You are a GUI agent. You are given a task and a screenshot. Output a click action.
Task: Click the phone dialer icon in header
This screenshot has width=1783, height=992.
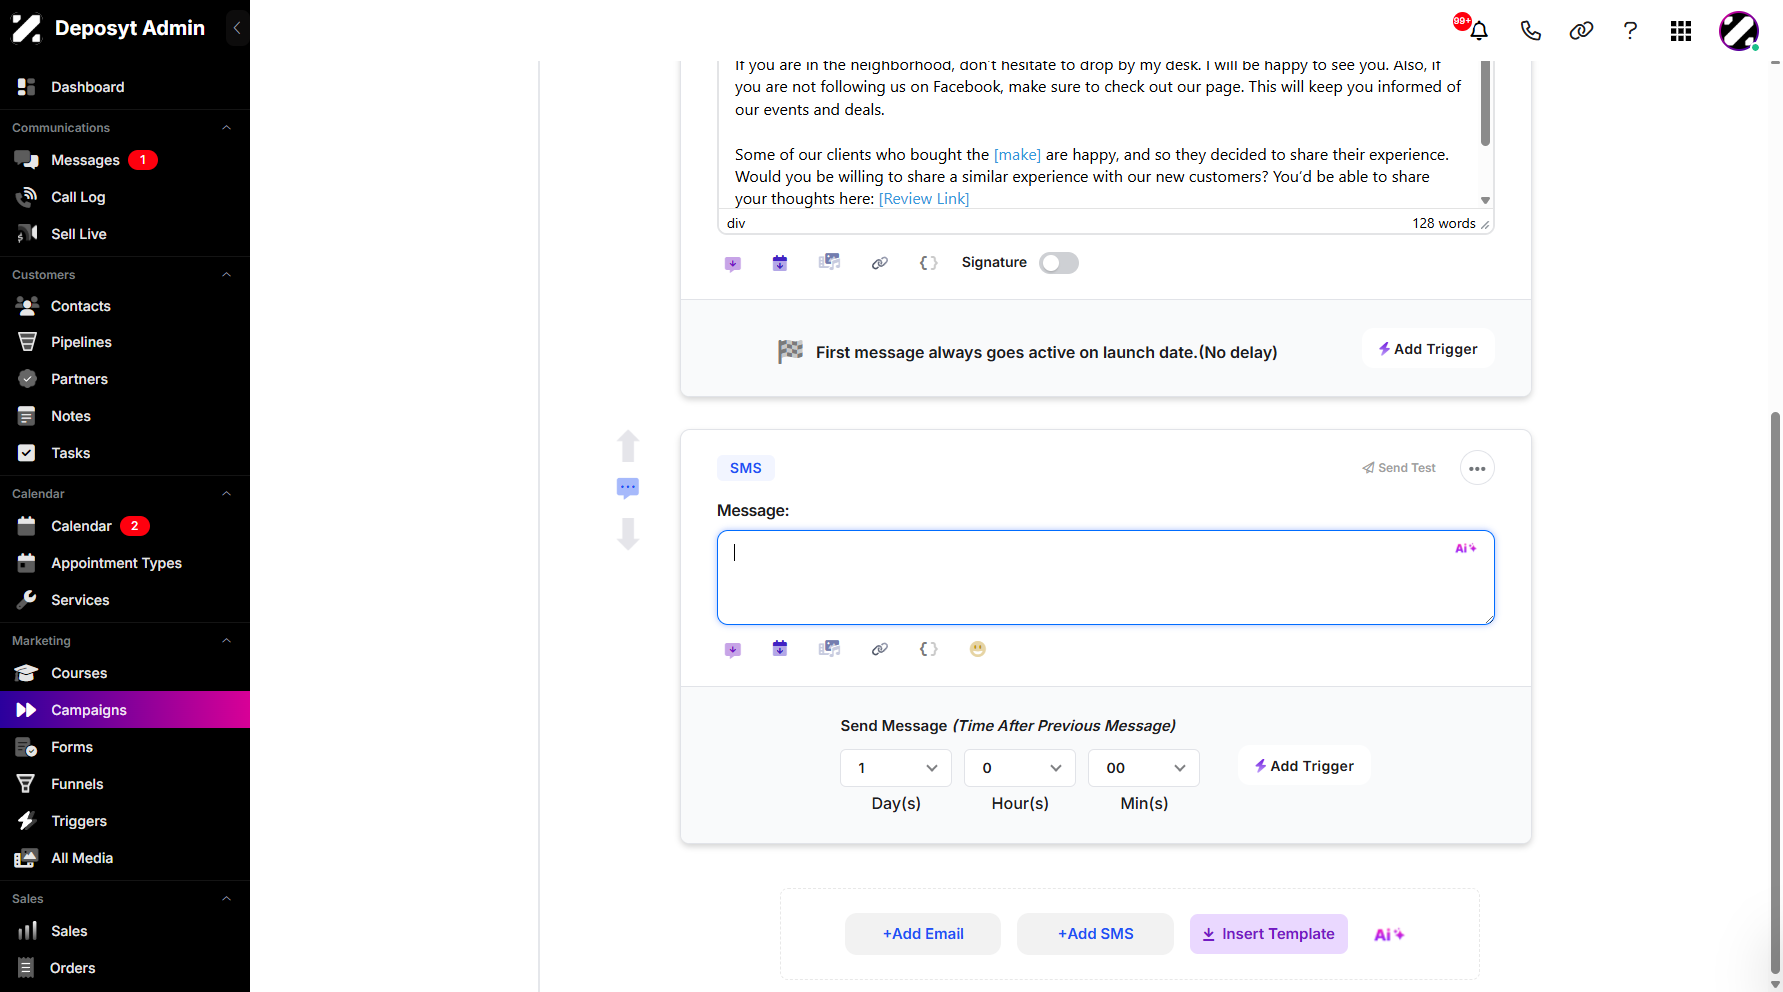click(x=1530, y=30)
